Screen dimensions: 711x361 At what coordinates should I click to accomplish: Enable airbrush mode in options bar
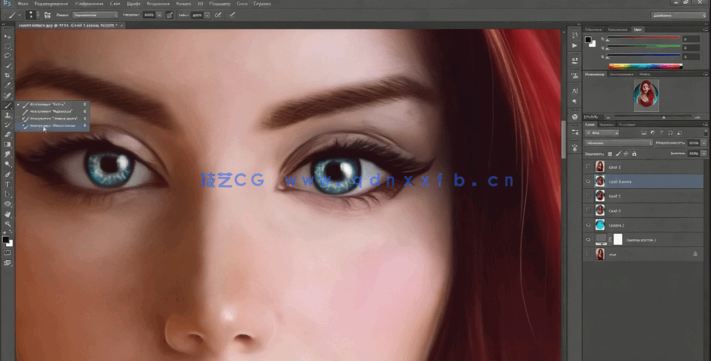(x=218, y=15)
